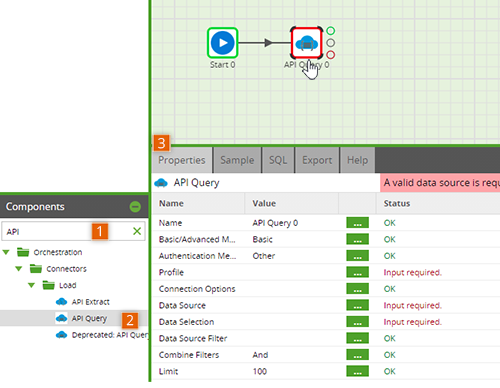Collapse the Connectors tree node arrow

[x=19, y=269]
